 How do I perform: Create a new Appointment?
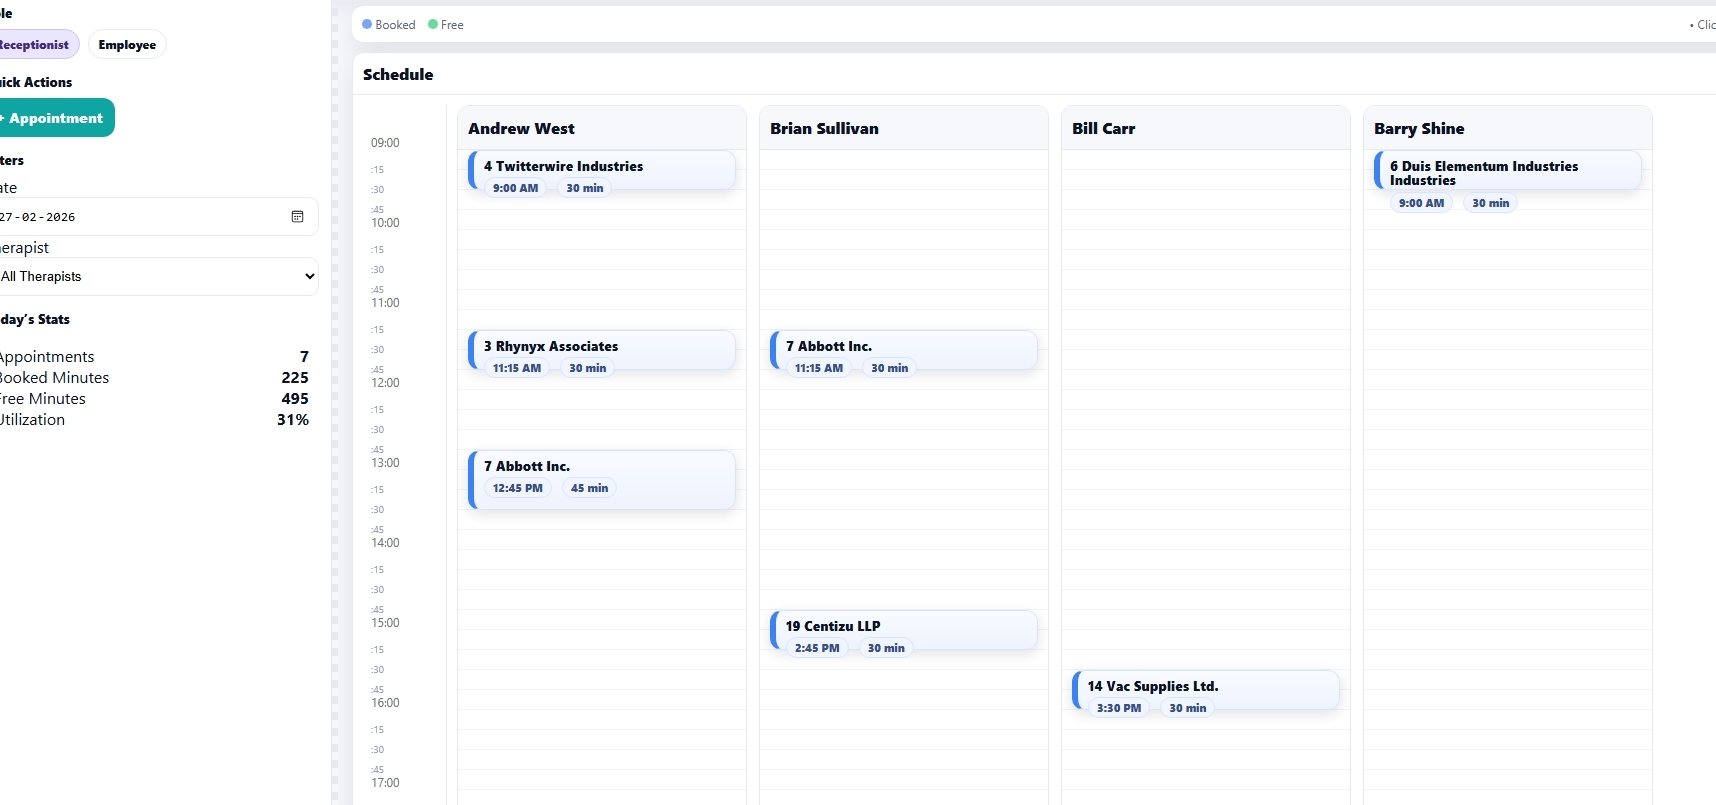coord(54,118)
